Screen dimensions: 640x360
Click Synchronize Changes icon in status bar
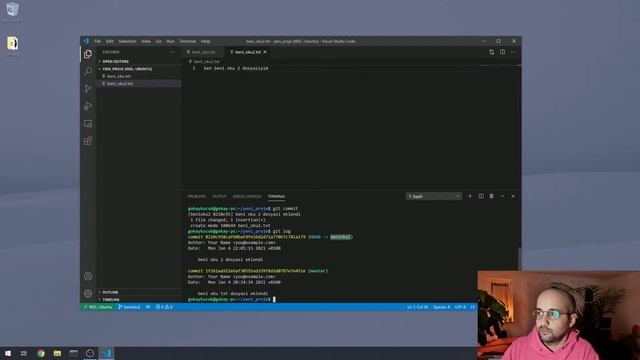(x=148, y=307)
